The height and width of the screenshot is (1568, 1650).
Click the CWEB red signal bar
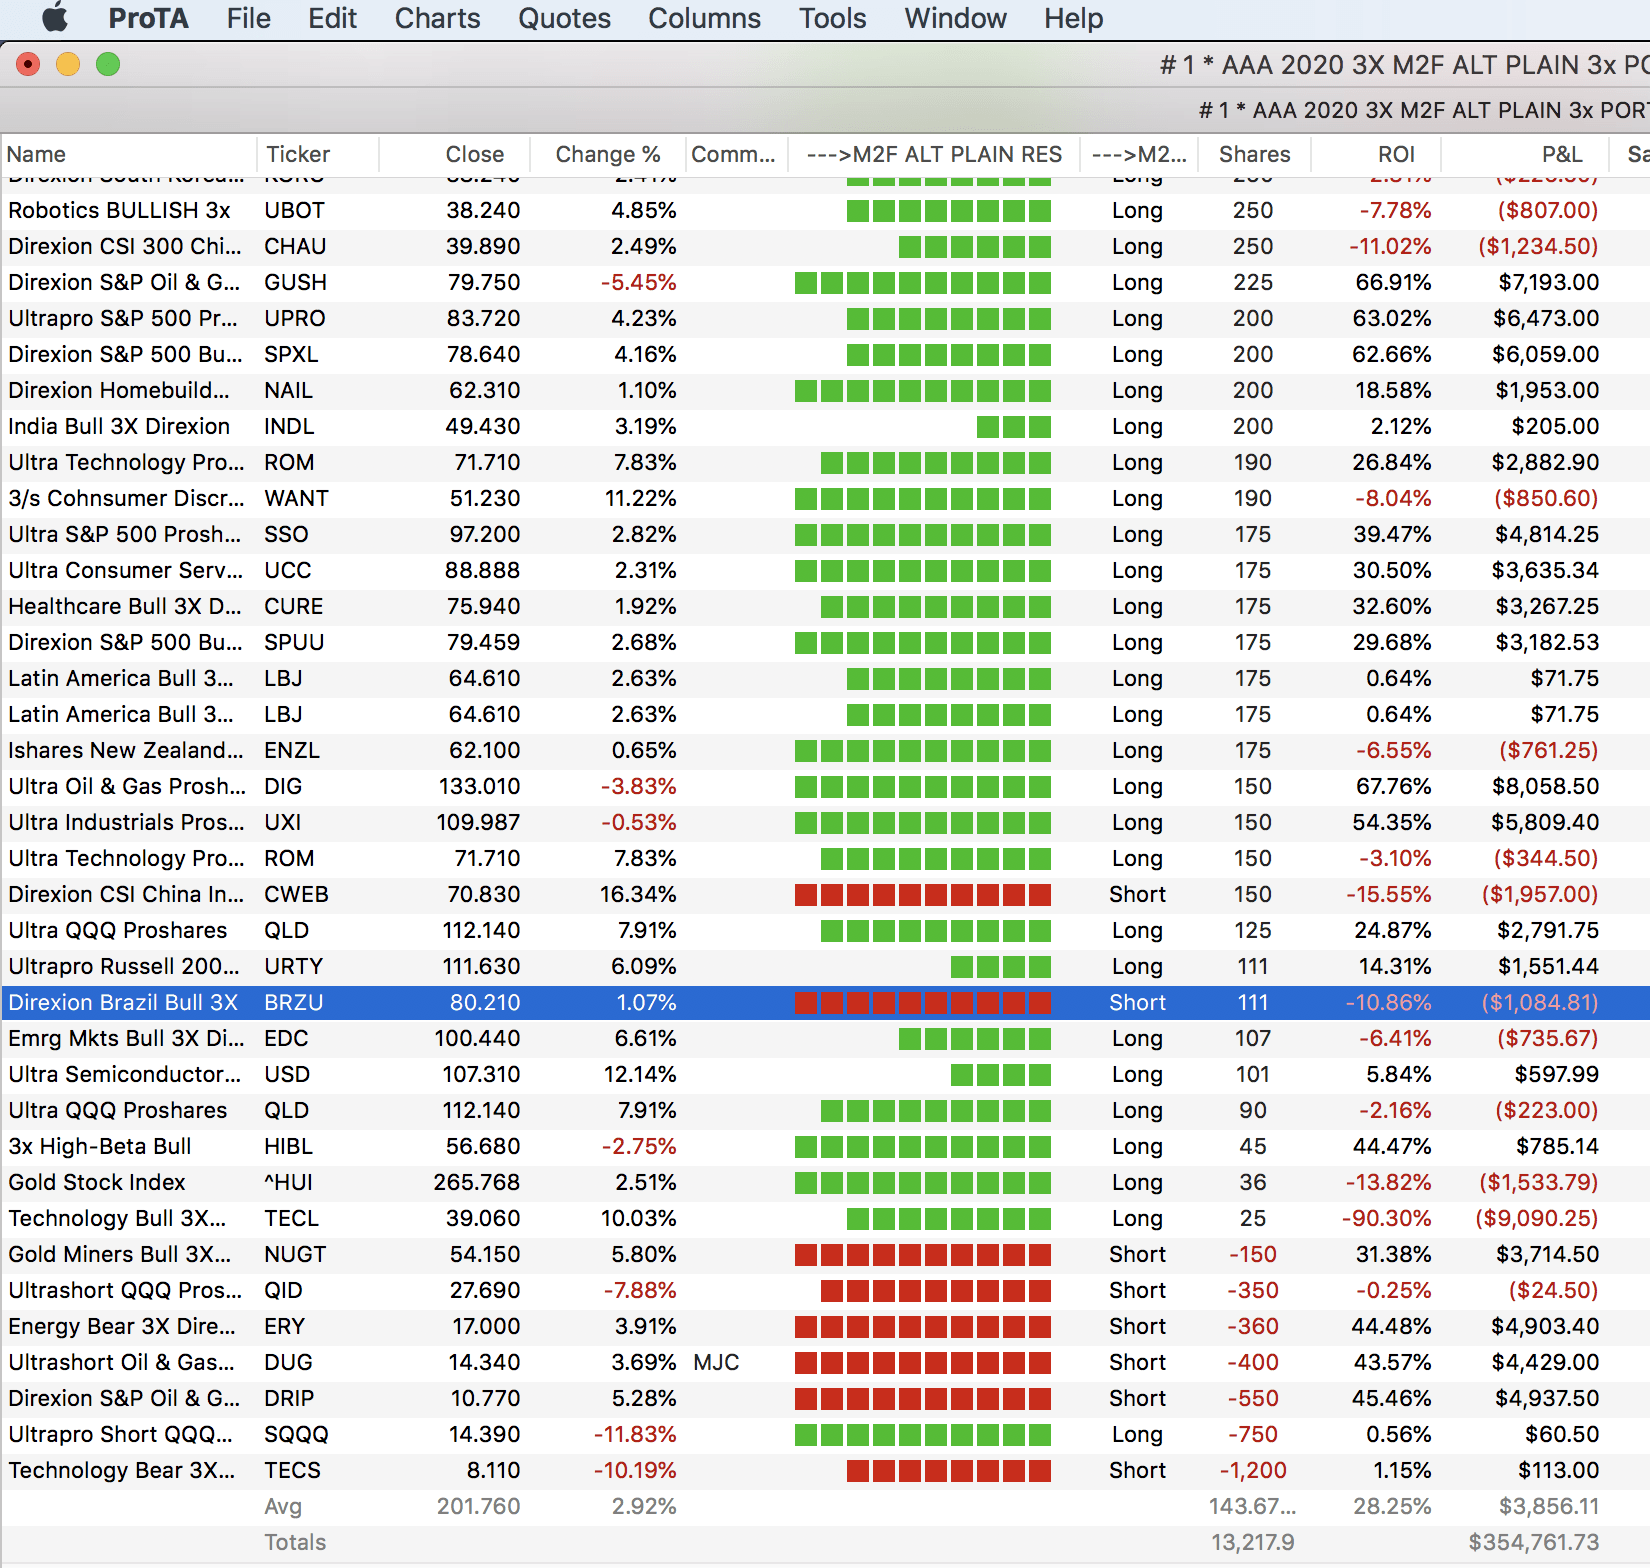pos(923,894)
